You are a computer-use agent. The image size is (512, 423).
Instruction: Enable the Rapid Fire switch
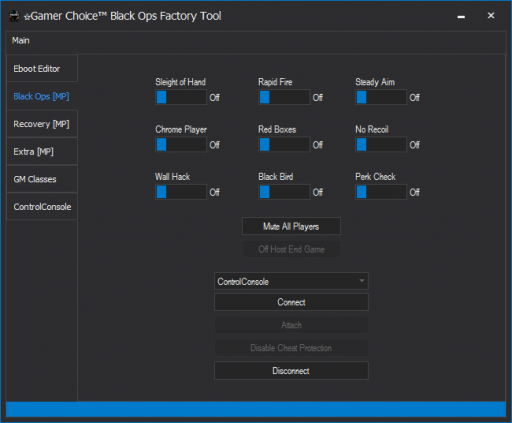click(284, 97)
